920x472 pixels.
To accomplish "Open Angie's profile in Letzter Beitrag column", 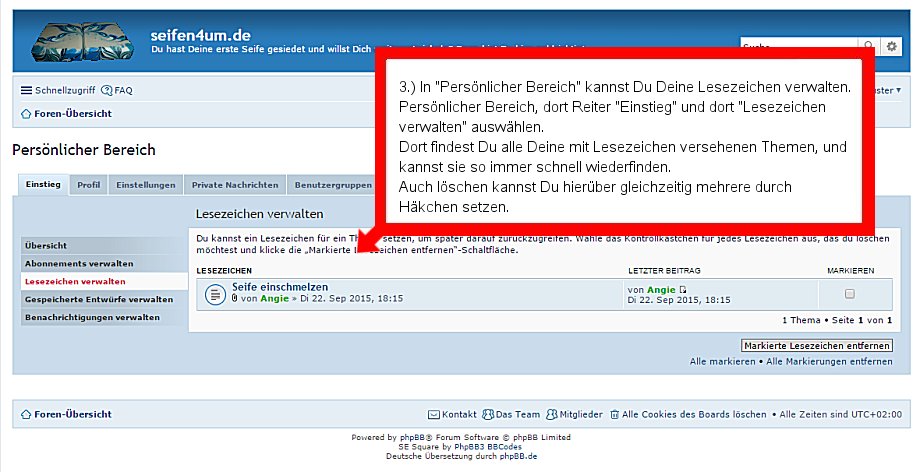I will click(x=661, y=290).
